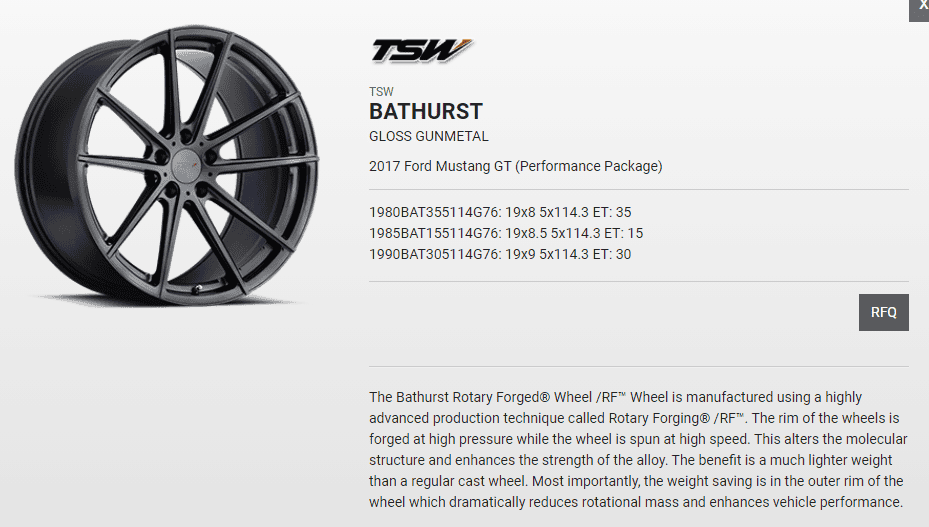Click the RFQ button
Image resolution: width=929 pixels, height=527 pixels.
point(883,312)
